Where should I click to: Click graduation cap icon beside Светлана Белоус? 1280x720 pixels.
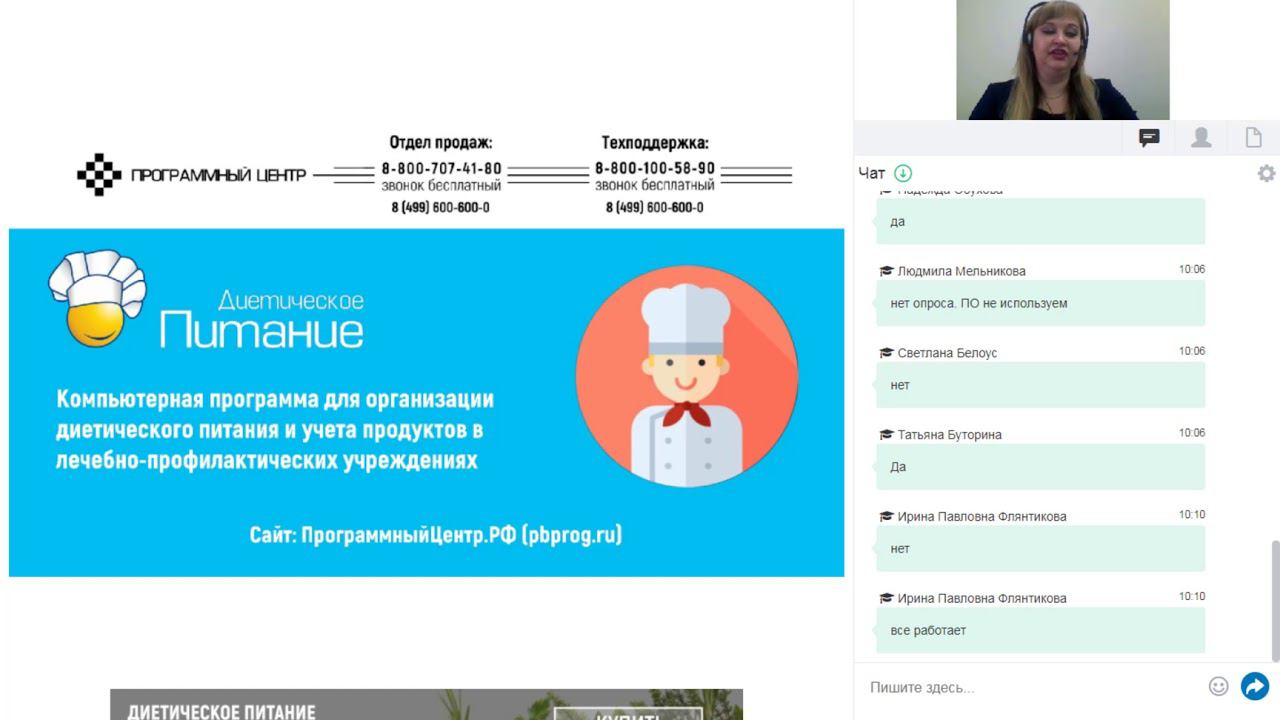click(885, 353)
